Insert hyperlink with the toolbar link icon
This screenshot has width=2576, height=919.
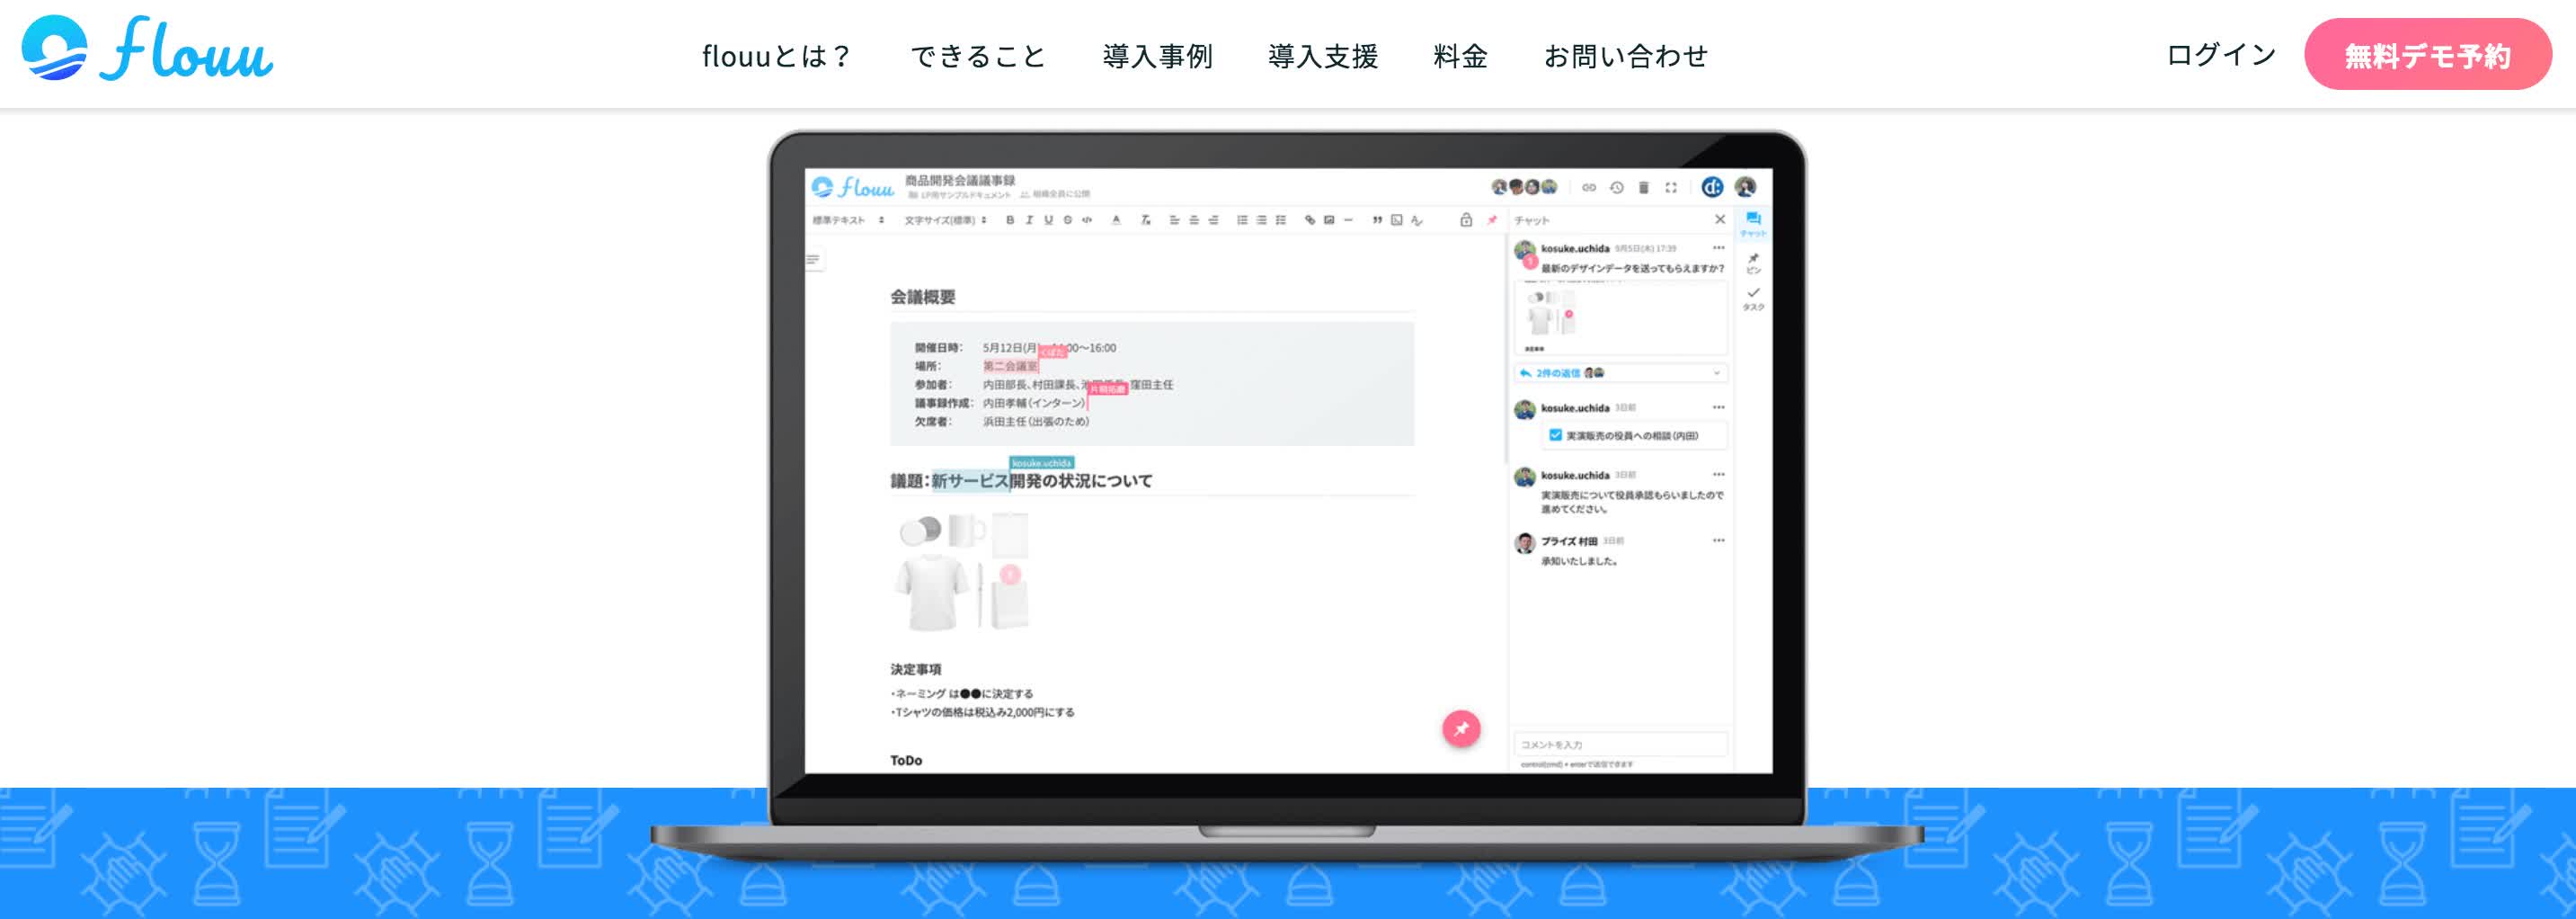[1310, 220]
